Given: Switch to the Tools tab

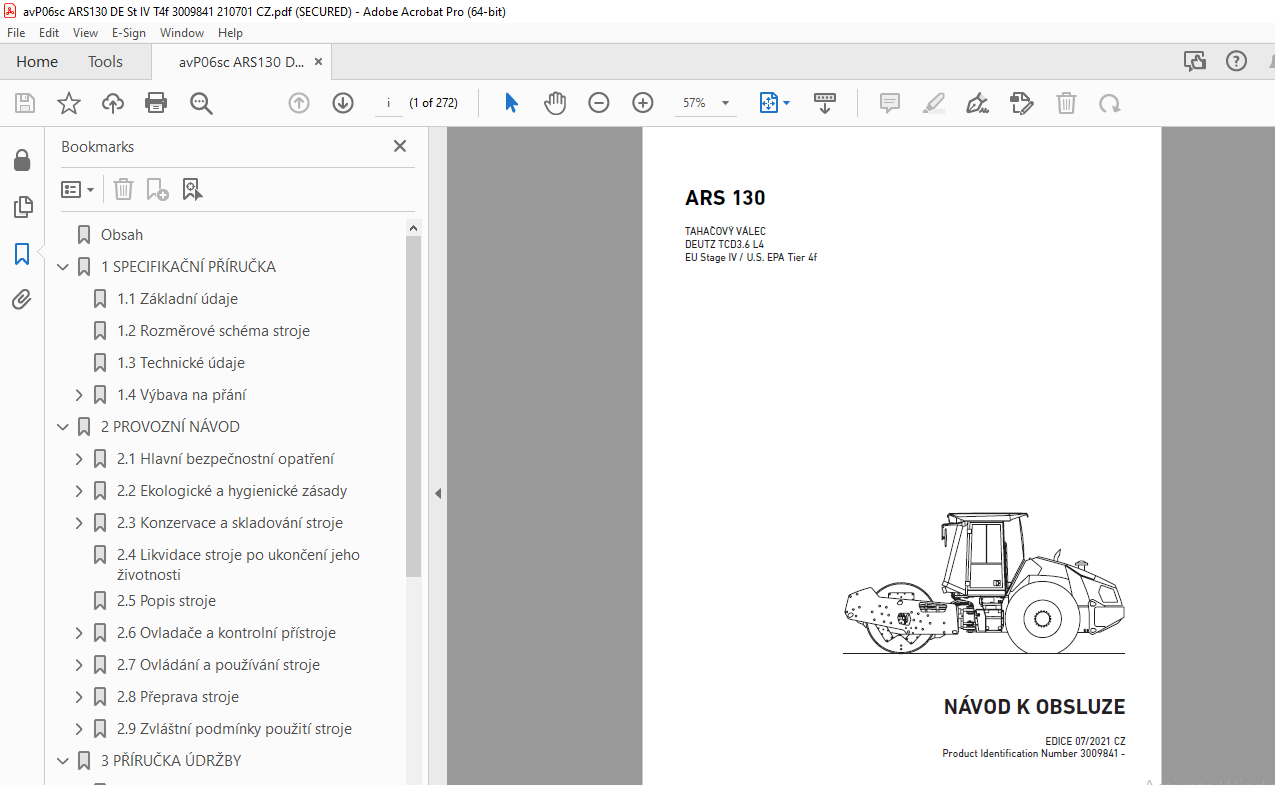Looking at the screenshot, I should click(105, 62).
